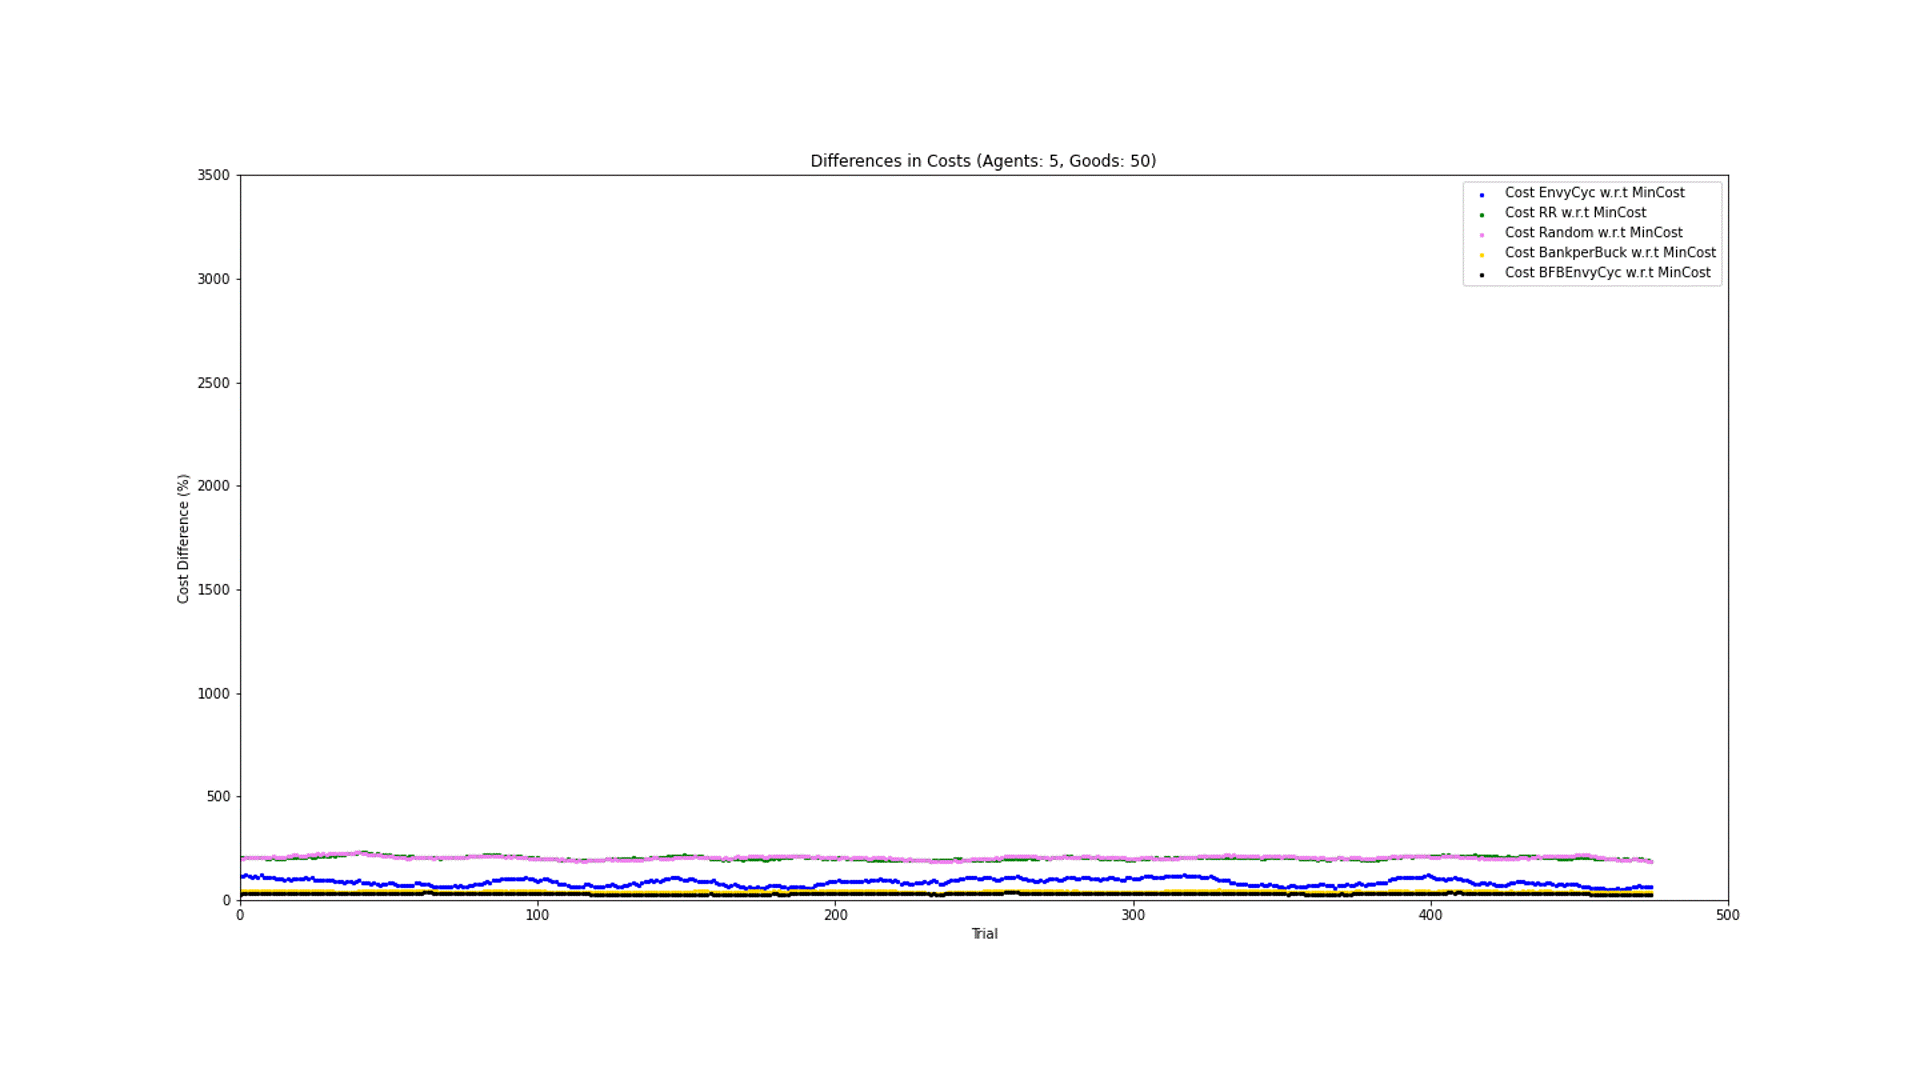
Task: Click the yellow BankperBuck legend marker
Action: click(1482, 255)
